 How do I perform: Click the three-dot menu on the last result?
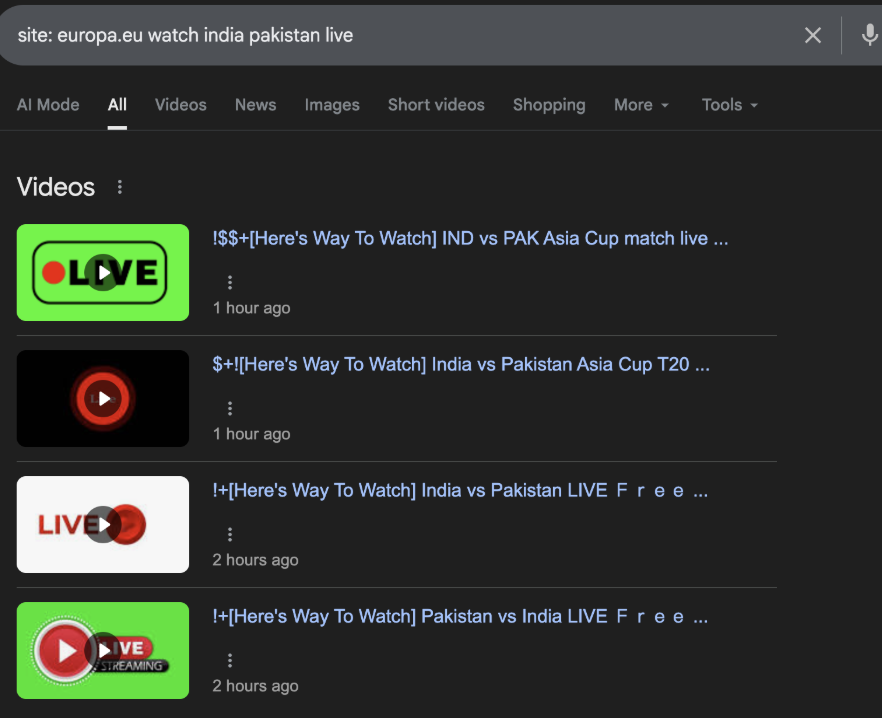(x=230, y=660)
